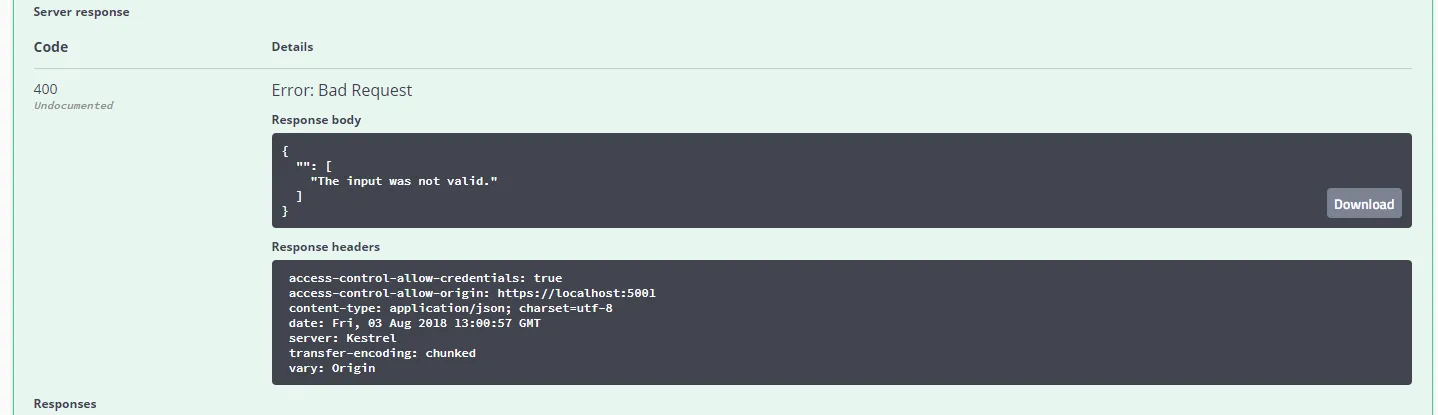
Task: Click the Code column header
Action: 51,47
